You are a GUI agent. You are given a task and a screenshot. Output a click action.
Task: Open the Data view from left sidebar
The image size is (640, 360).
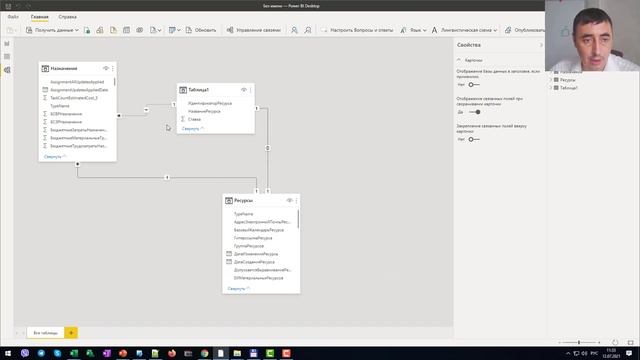point(7,57)
